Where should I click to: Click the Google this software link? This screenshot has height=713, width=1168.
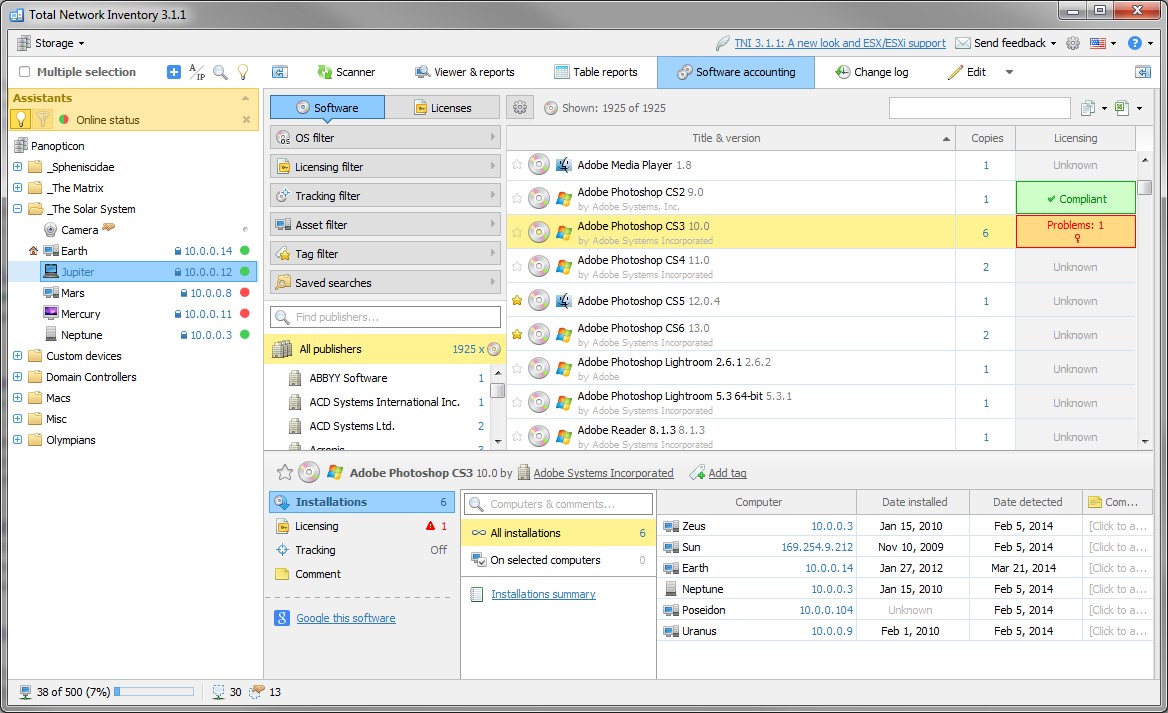point(345,618)
